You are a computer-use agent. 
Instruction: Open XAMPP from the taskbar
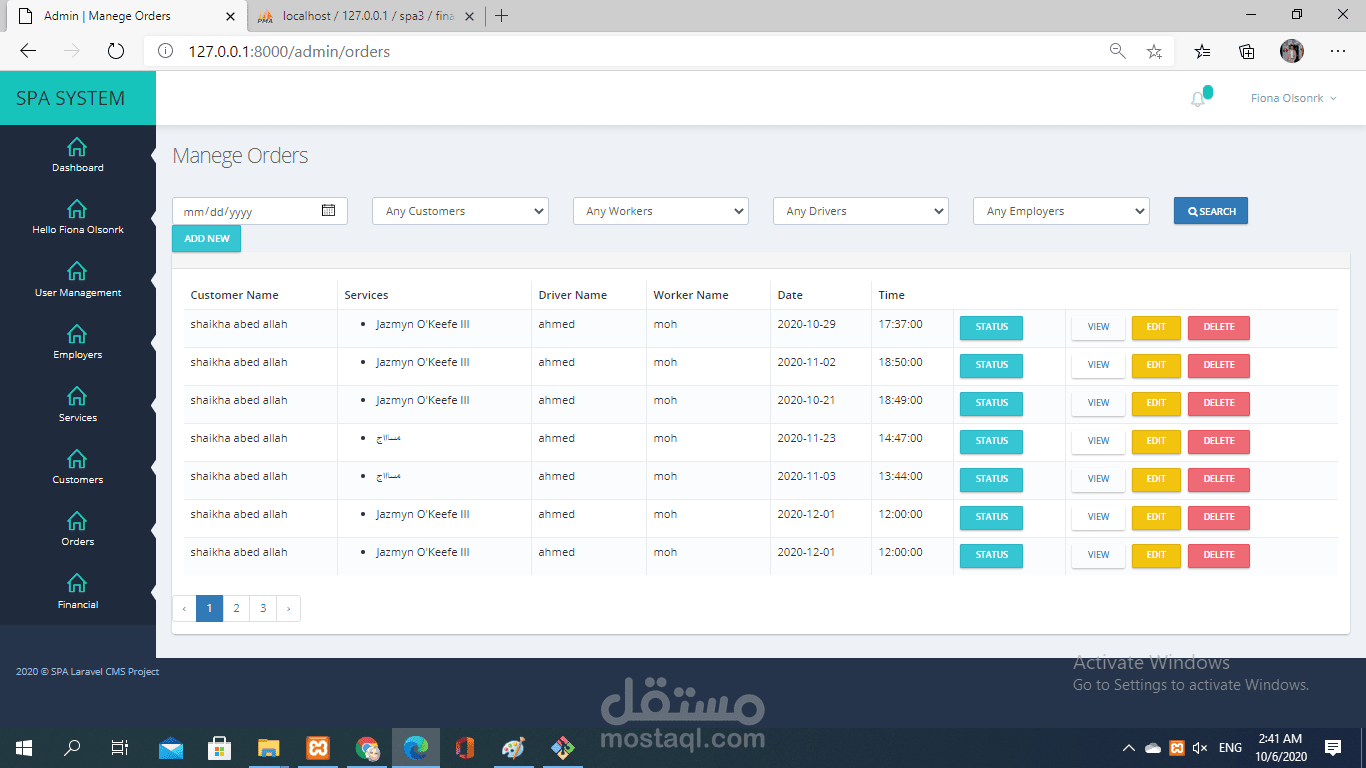[x=318, y=747]
